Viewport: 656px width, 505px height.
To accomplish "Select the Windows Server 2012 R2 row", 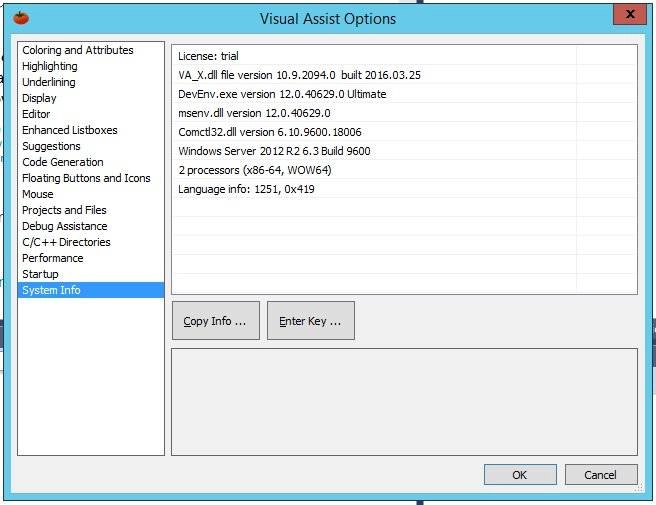I will [404, 151].
